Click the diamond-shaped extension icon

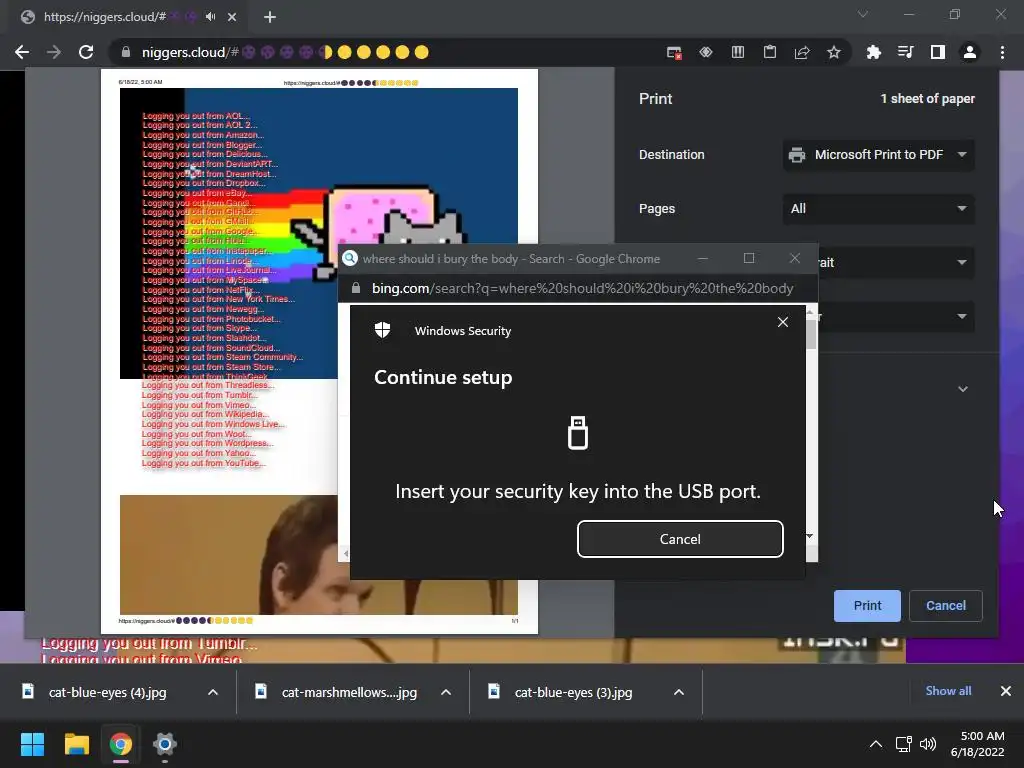pos(706,52)
